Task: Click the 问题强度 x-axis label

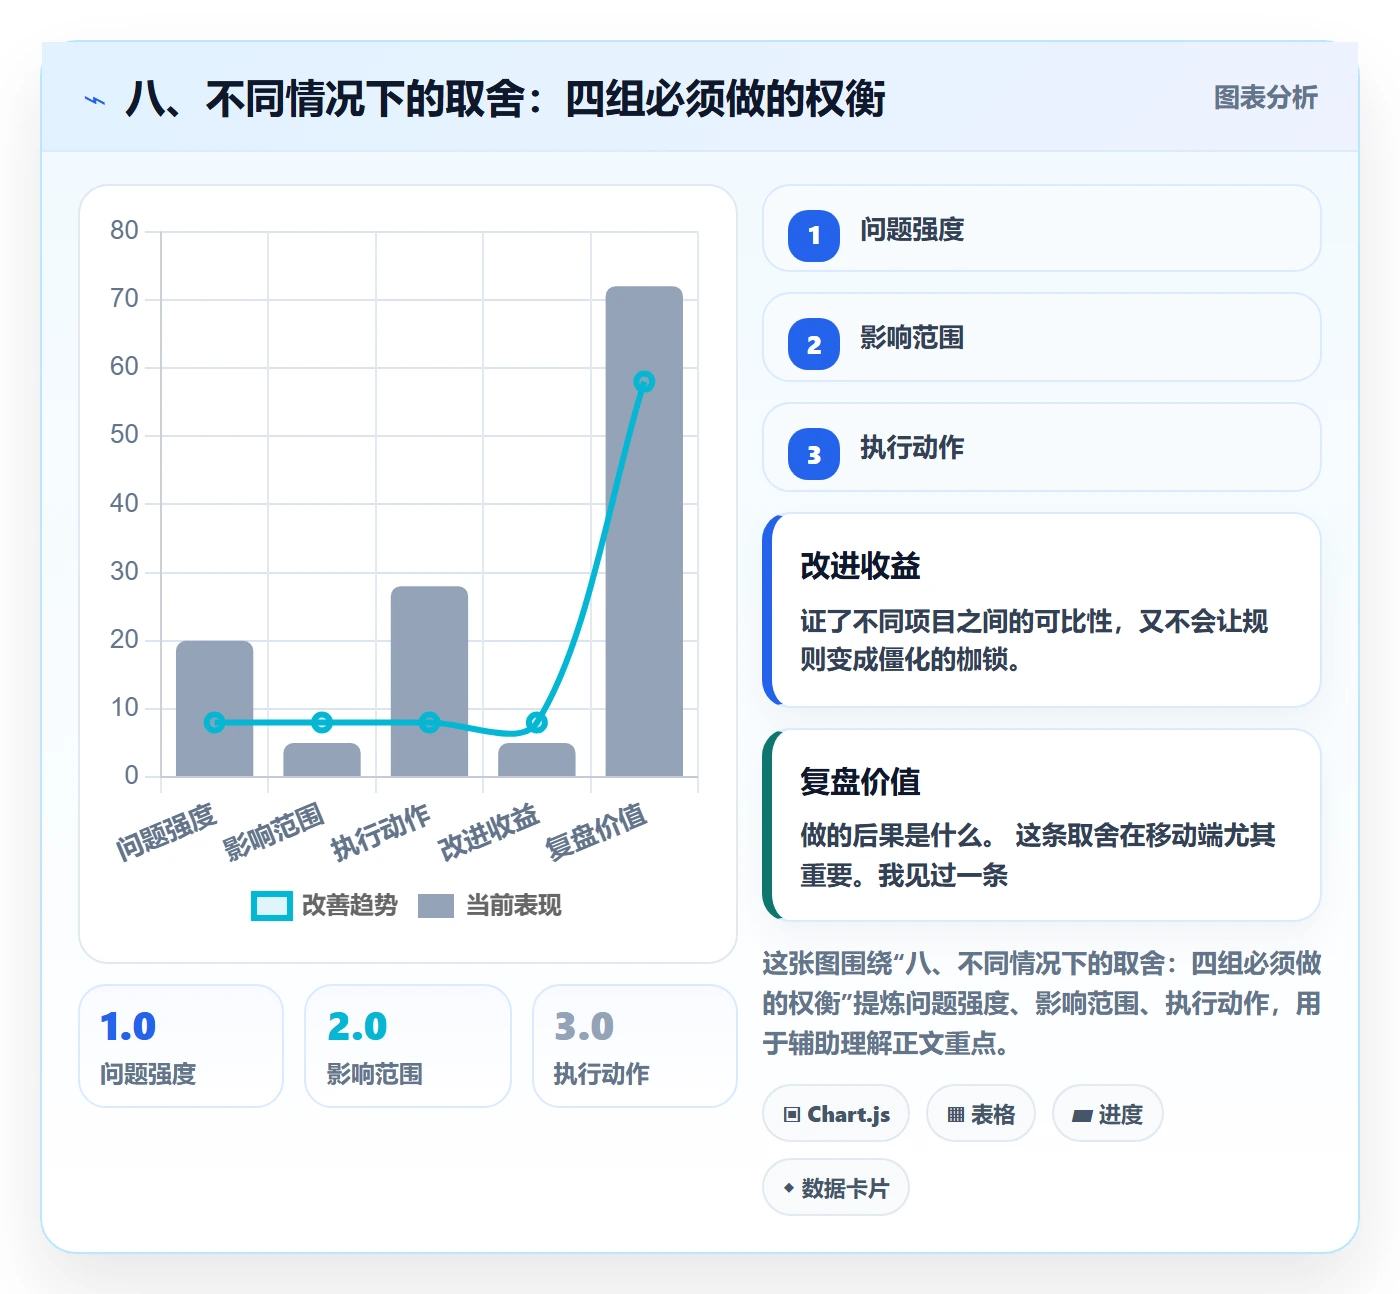Action: tap(167, 832)
